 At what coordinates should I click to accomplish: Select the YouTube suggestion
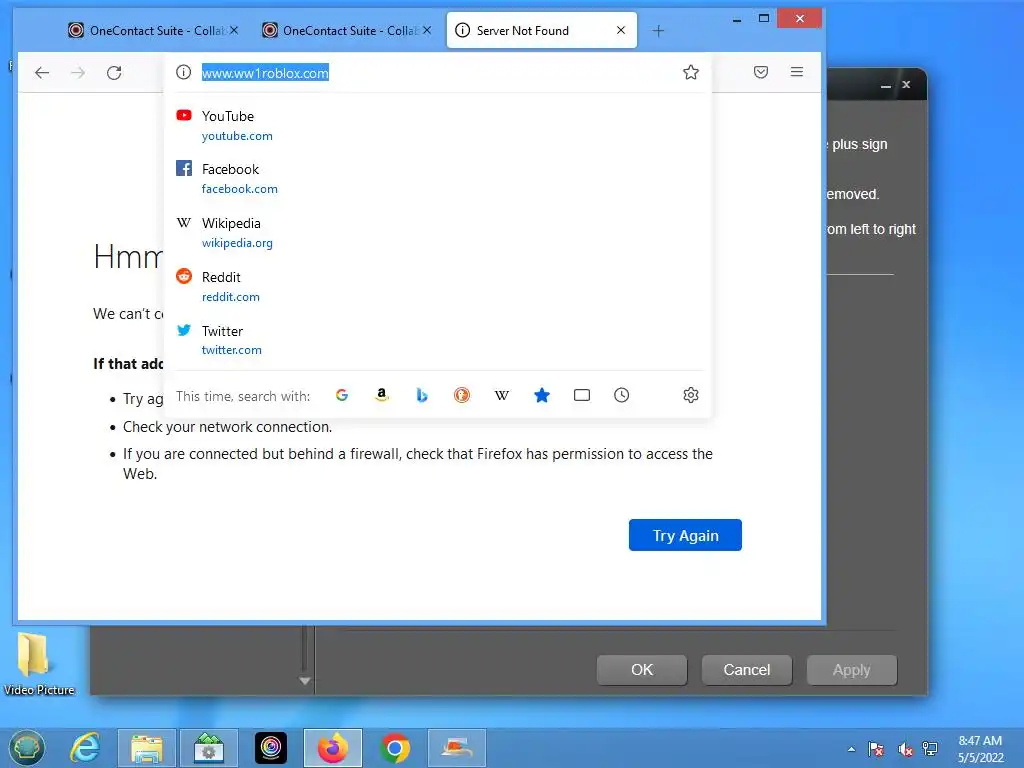coord(438,125)
